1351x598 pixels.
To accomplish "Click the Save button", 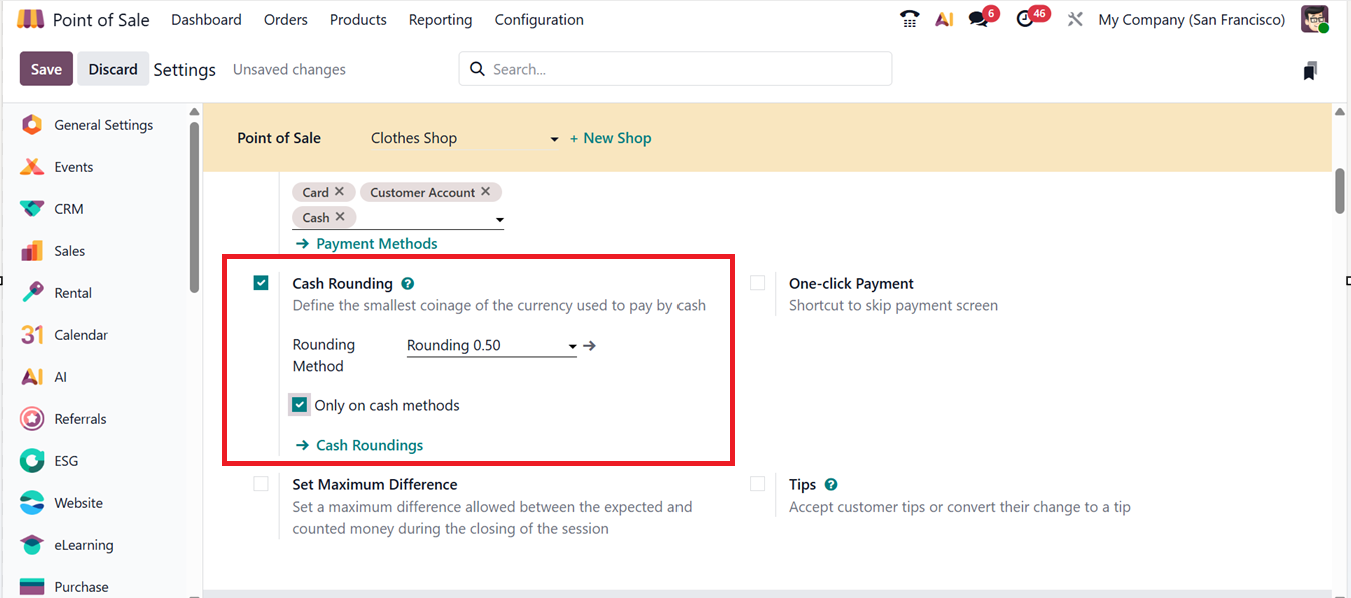I will pos(46,69).
